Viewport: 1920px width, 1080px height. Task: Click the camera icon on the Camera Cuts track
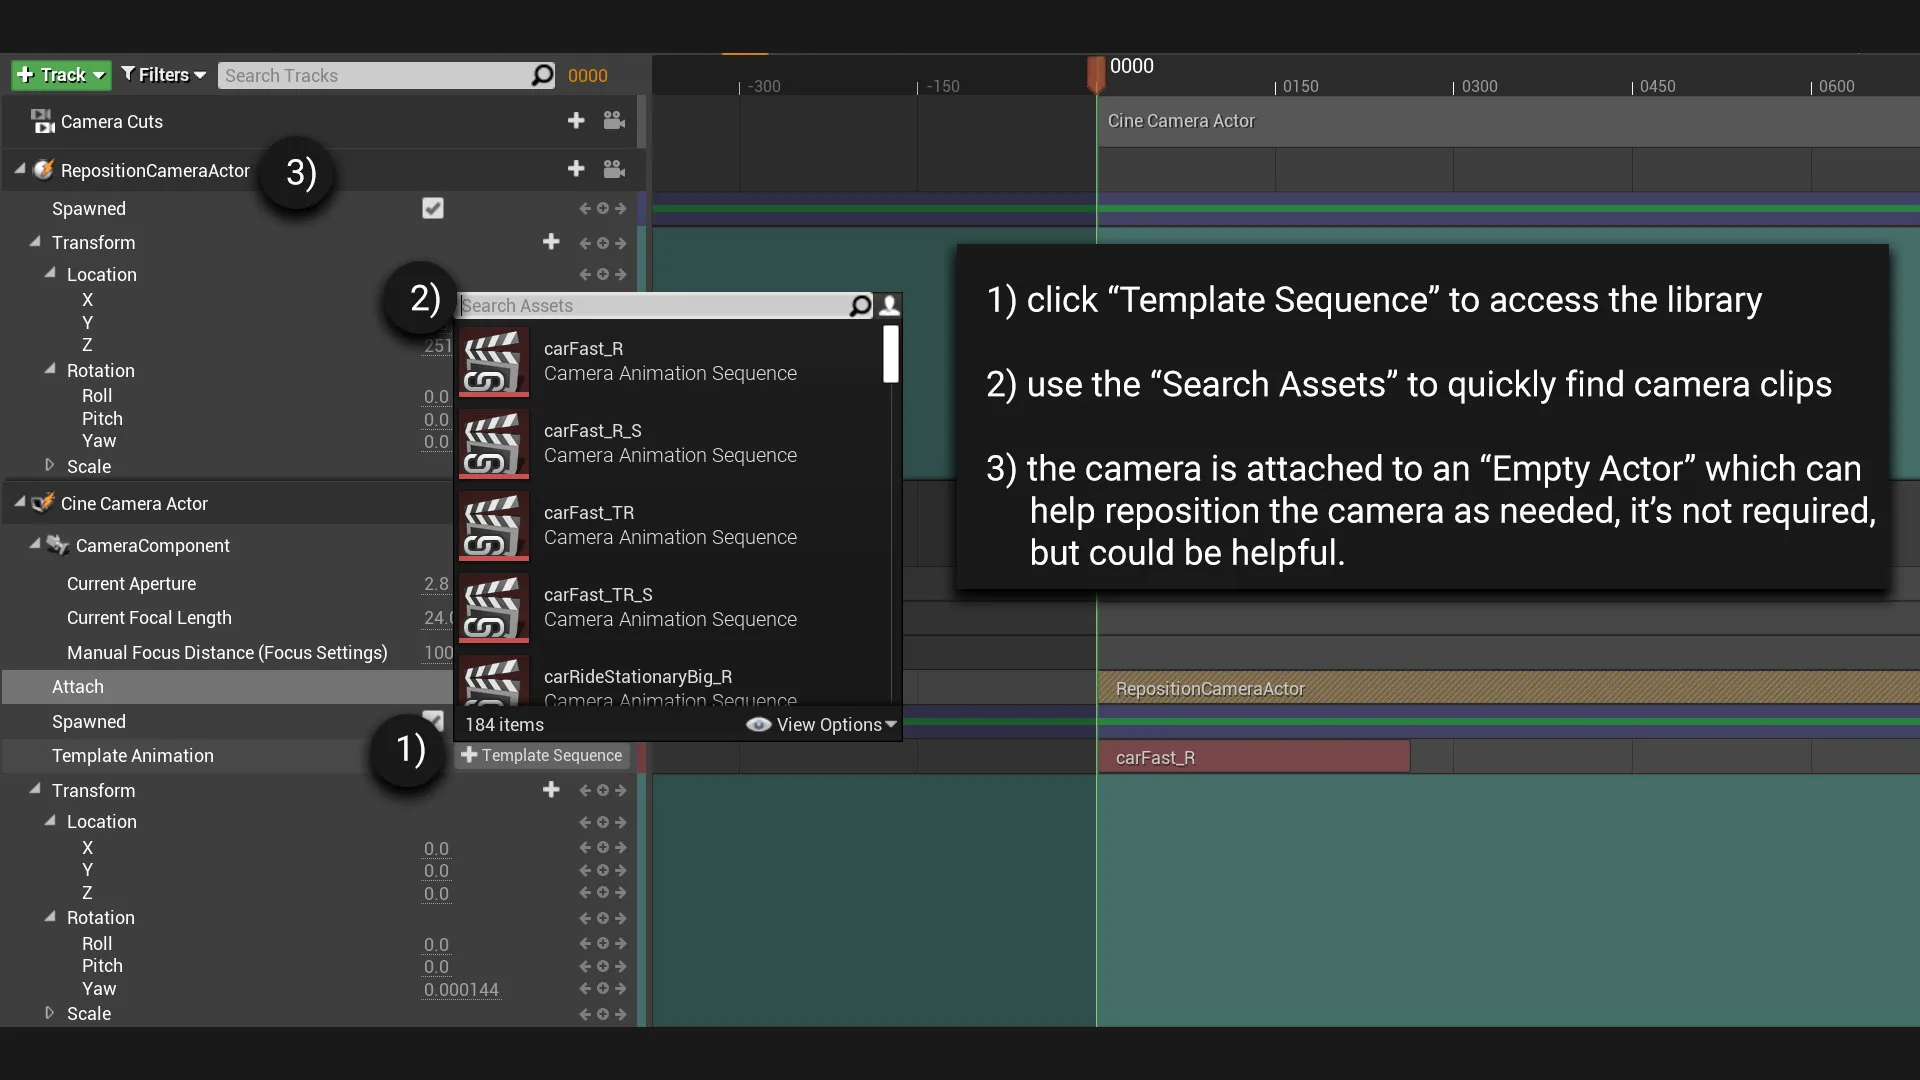[x=614, y=121]
